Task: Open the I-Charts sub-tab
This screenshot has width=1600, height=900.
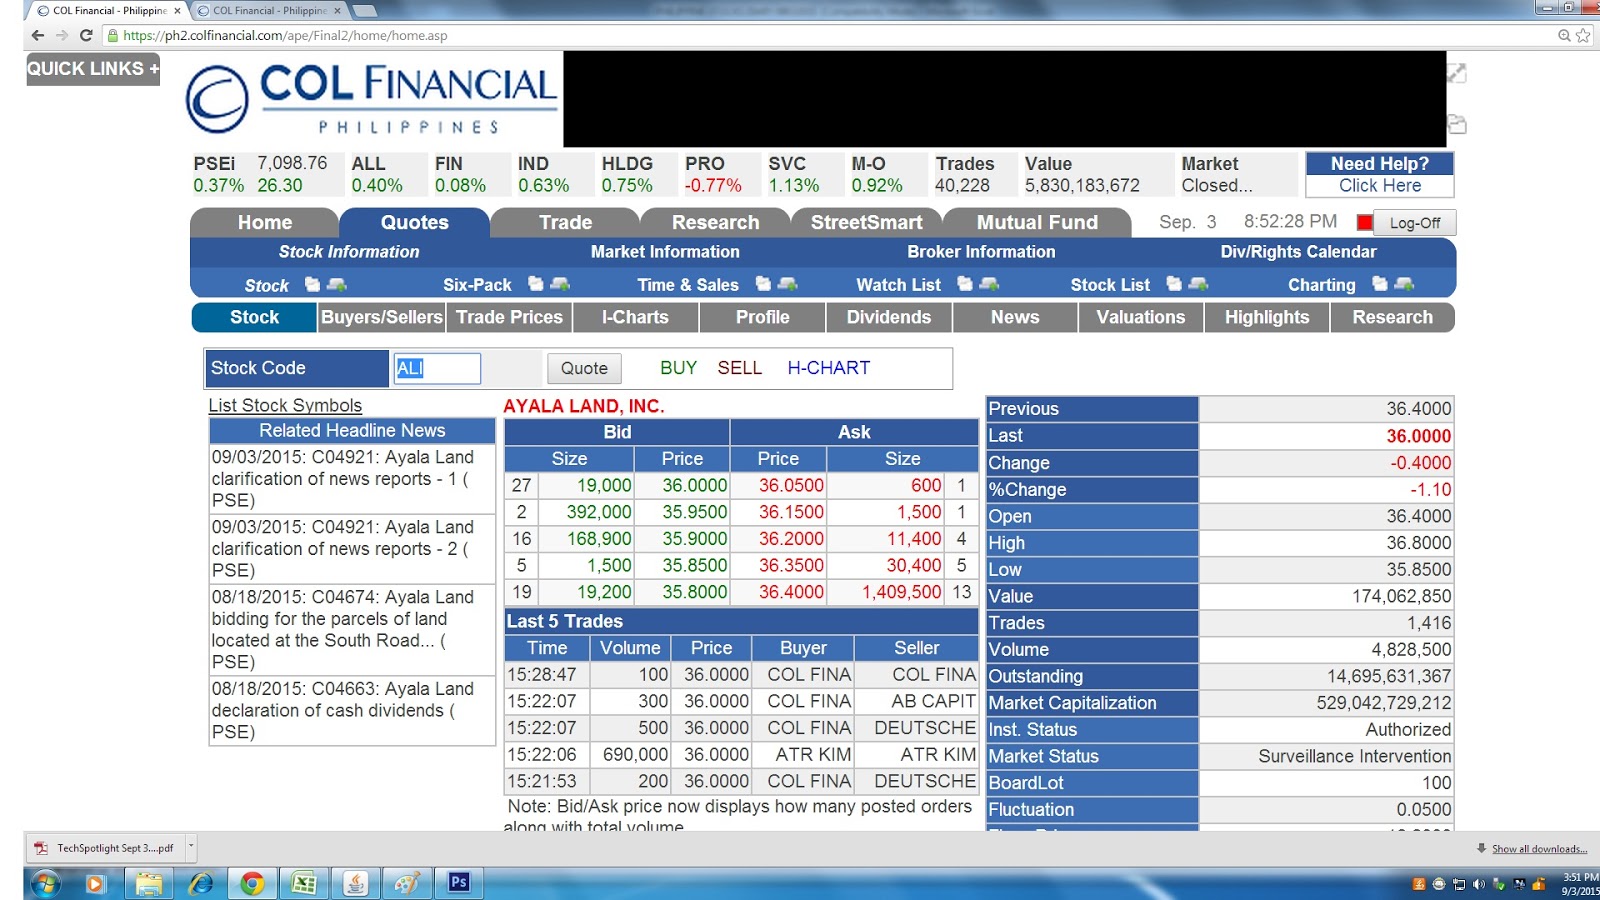Action: point(635,317)
